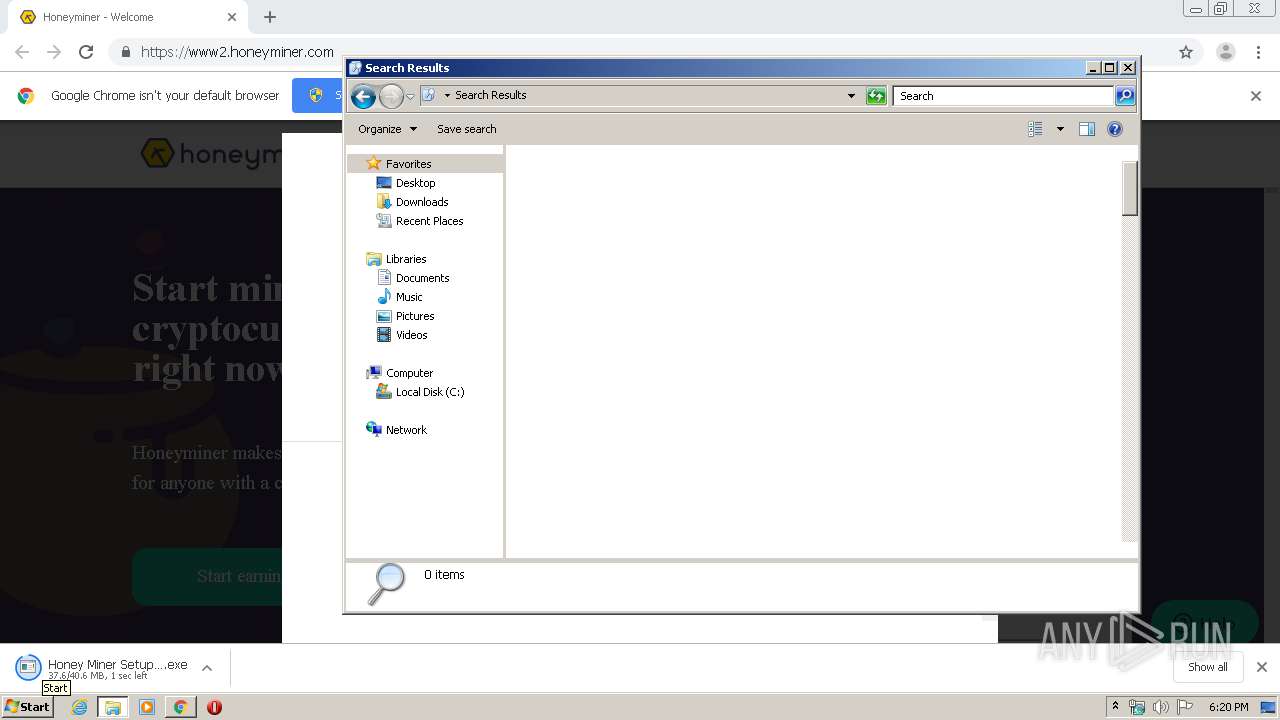The width and height of the screenshot is (1280, 720).
Task: Open the view options dropdown arrow
Action: (1060, 129)
